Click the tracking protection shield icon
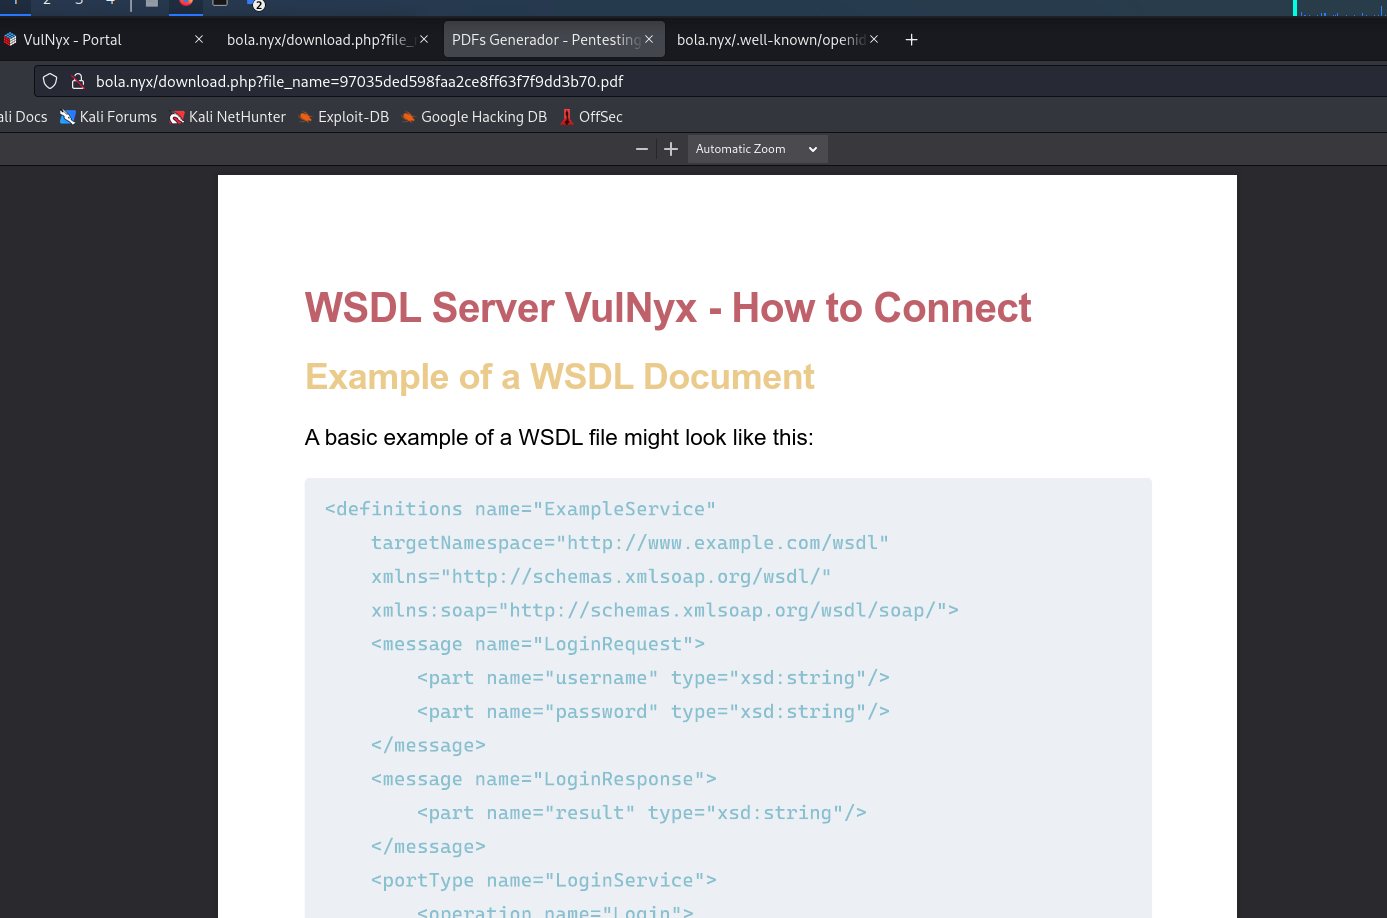The width and height of the screenshot is (1387, 918). tap(50, 81)
